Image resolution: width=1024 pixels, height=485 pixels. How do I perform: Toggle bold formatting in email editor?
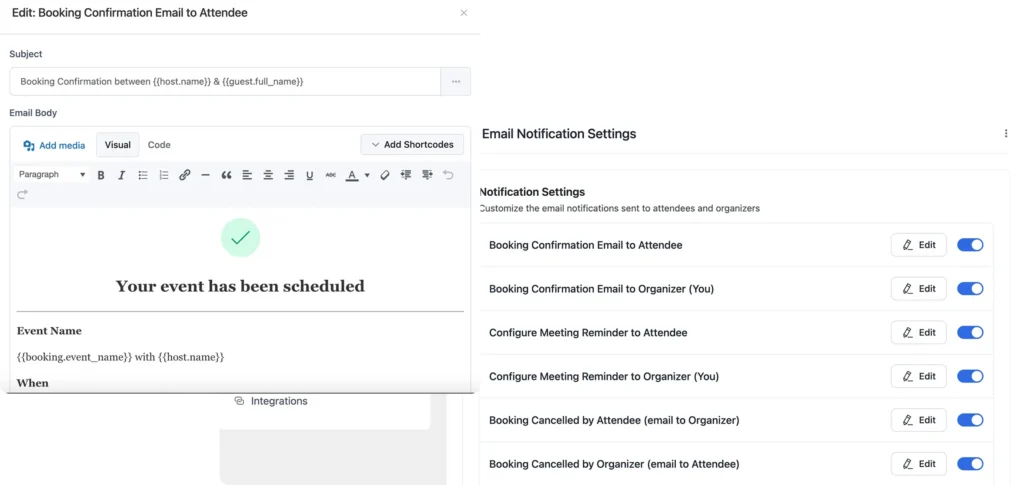101,175
